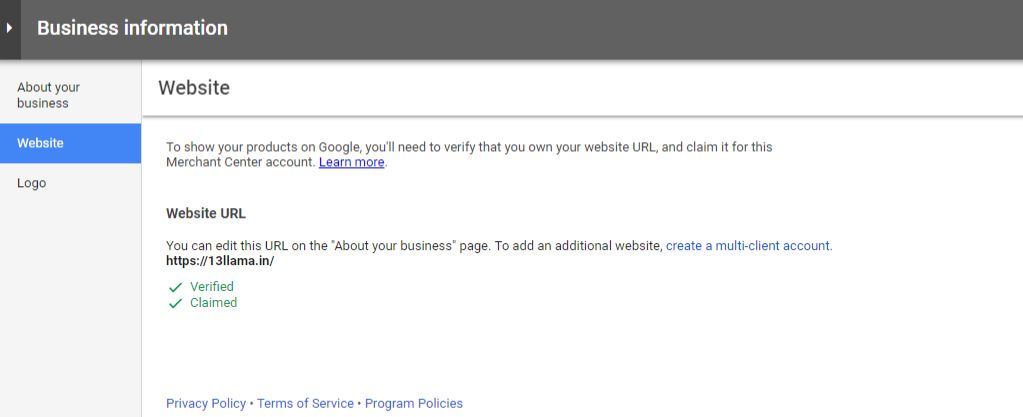
Task: Follow the Learn more link
Action: tap(351, 162)
